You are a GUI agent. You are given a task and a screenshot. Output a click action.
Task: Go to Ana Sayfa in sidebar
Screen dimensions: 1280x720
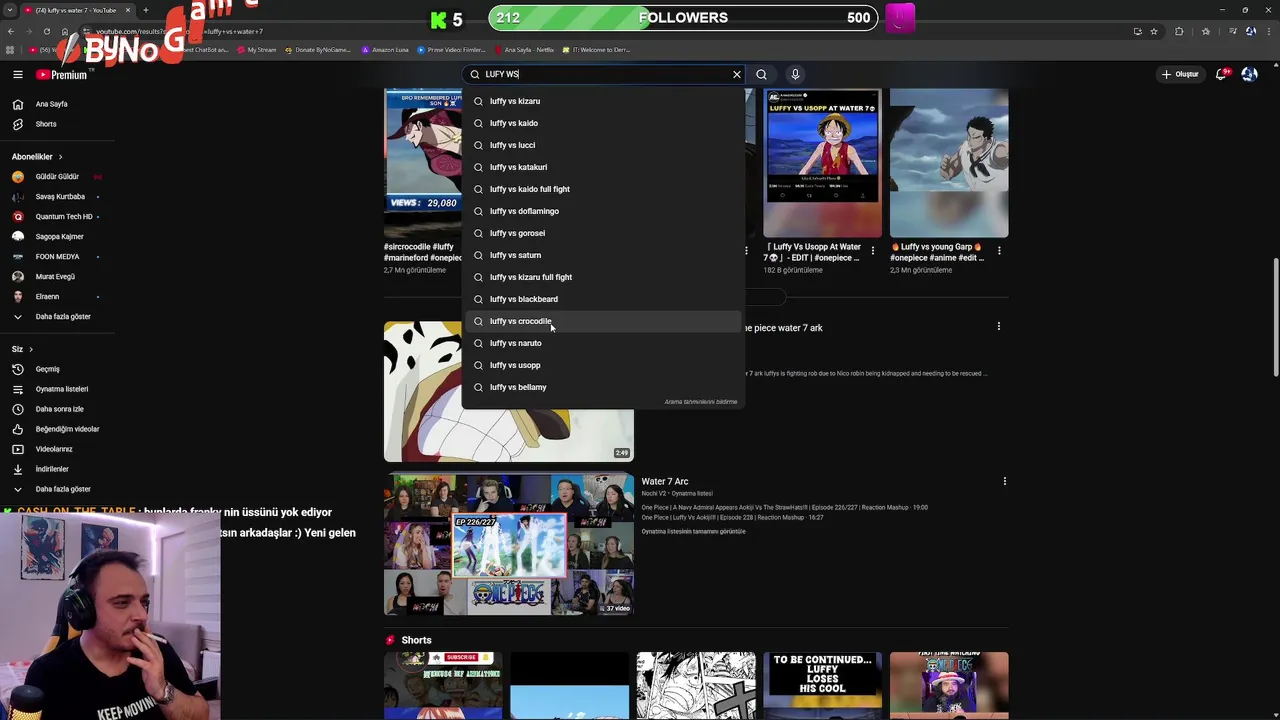[51, 104]
